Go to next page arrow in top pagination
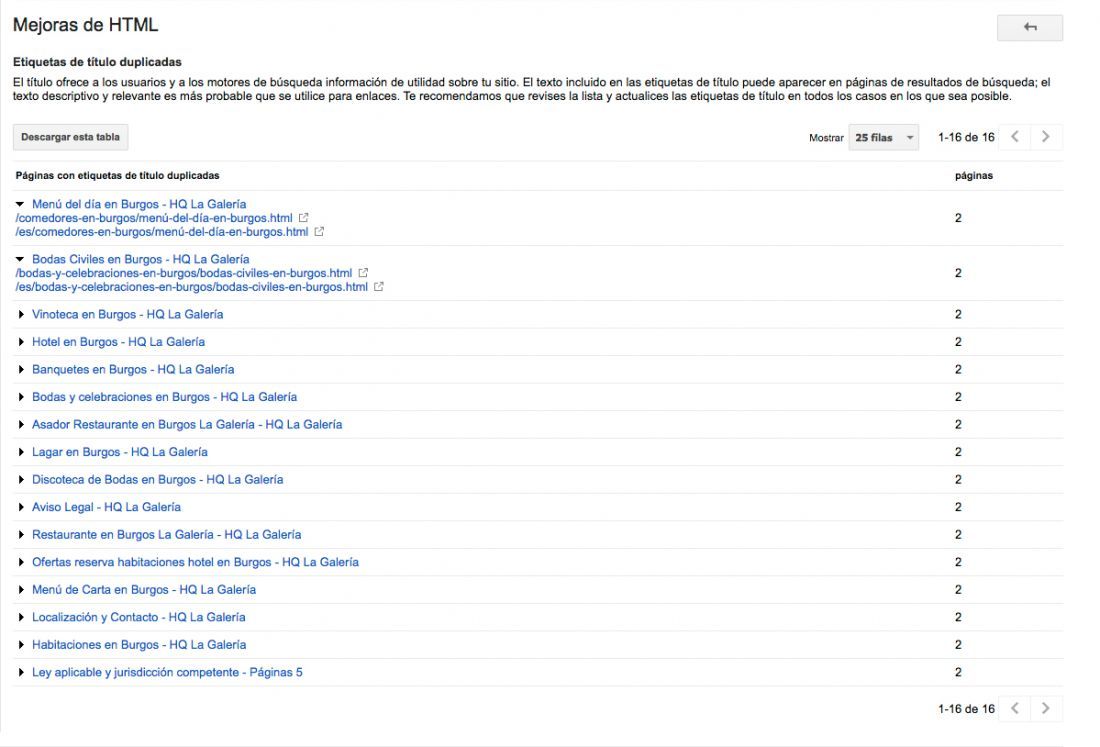1100x747 pixels. 1046,137
